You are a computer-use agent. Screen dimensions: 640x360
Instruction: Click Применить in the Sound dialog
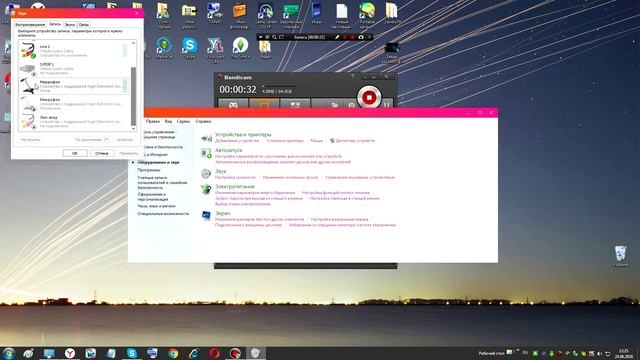tap(129, 153)
